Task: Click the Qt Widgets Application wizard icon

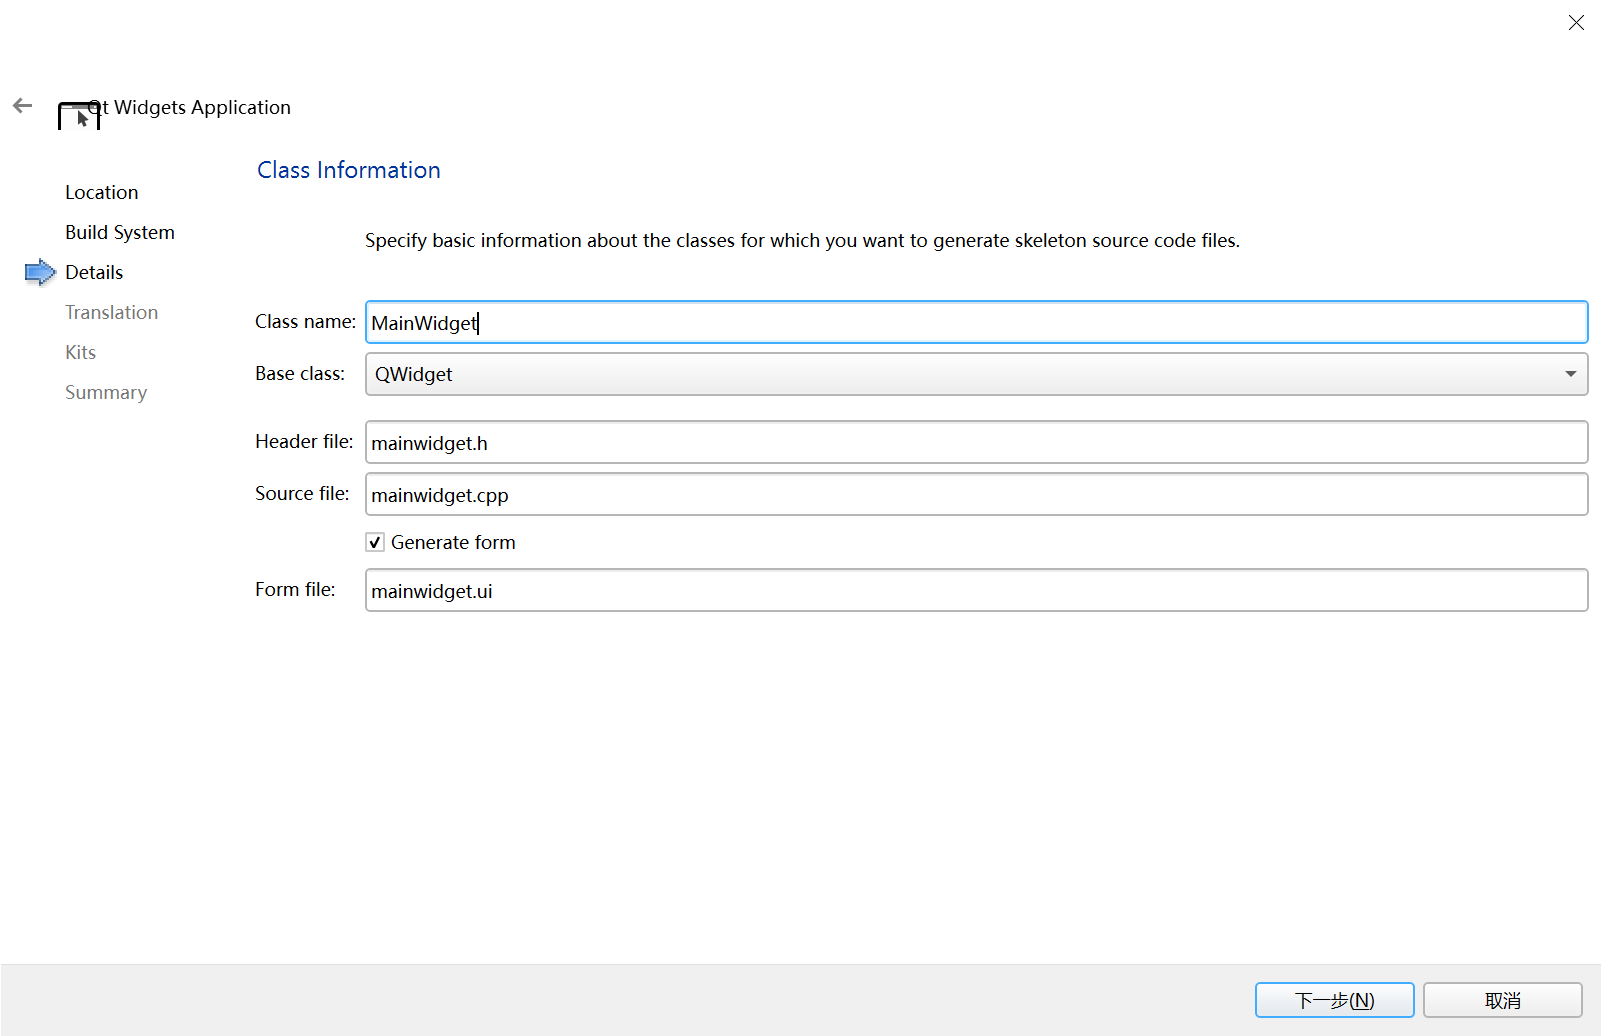Action: [x=79, y=116]
